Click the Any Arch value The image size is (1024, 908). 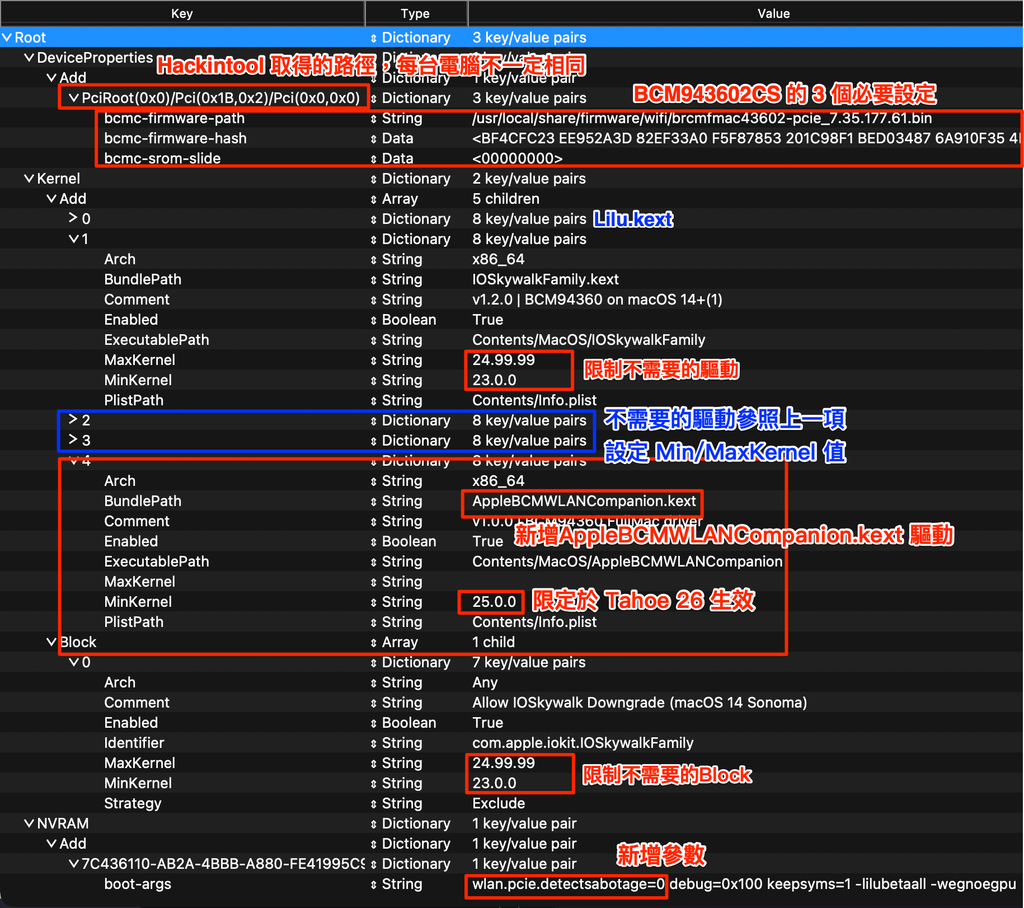tap(485, 683)
